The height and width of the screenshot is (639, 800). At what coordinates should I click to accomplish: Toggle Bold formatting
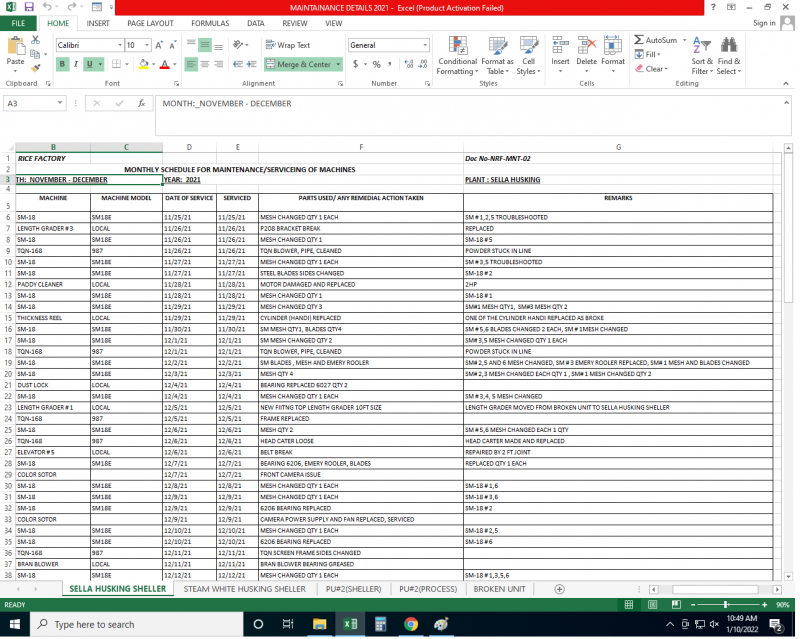point(62,64)
